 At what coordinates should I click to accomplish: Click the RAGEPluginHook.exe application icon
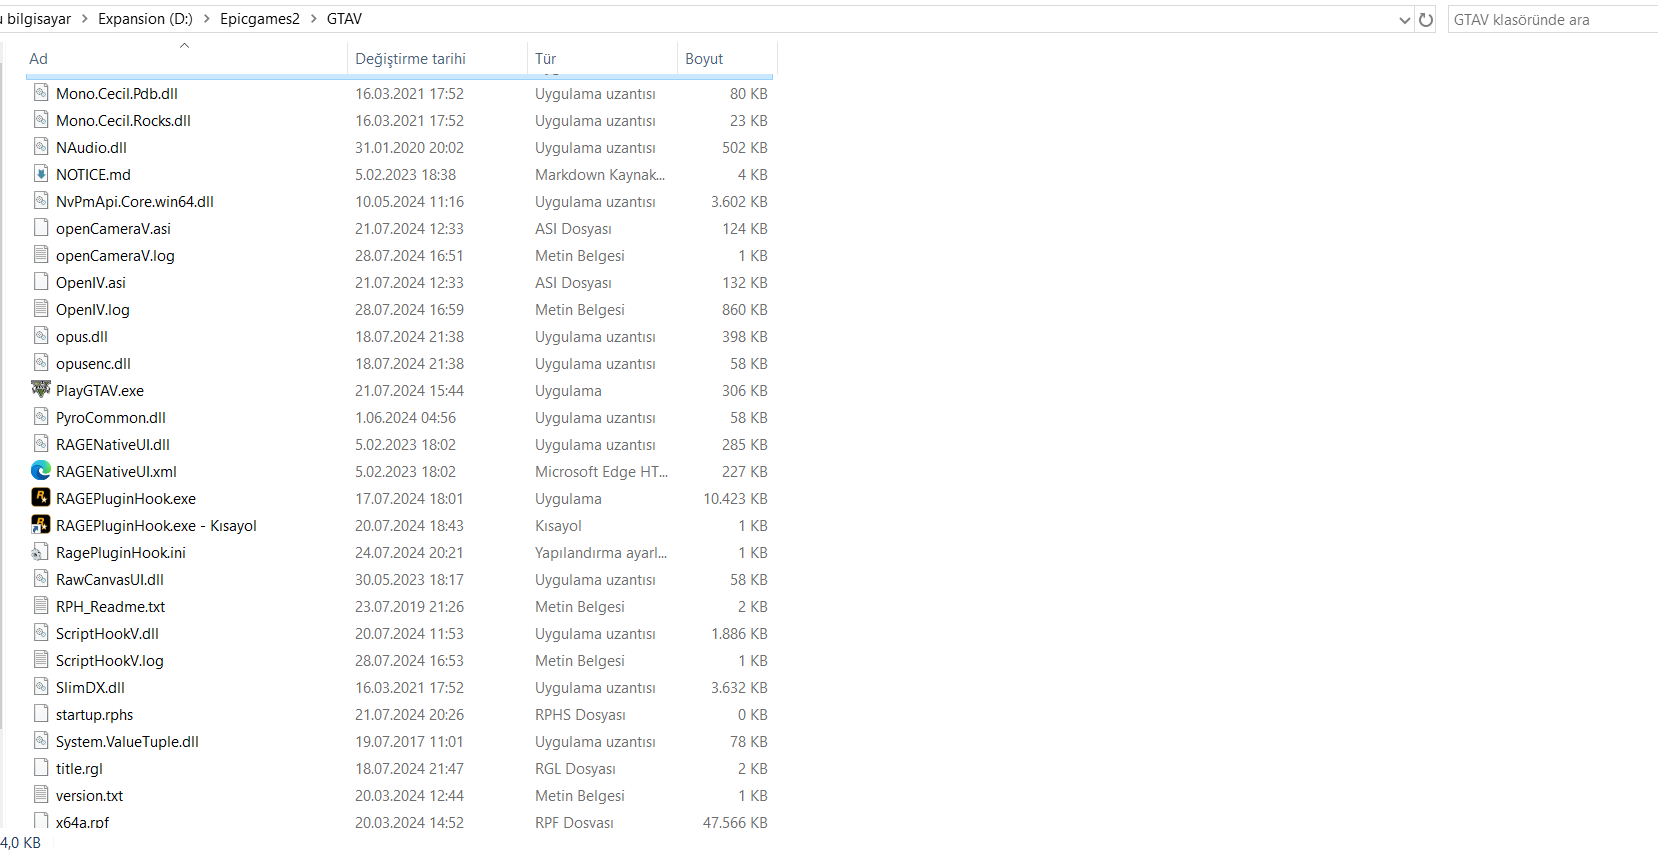pyautogui.click(x=41, y=498)
